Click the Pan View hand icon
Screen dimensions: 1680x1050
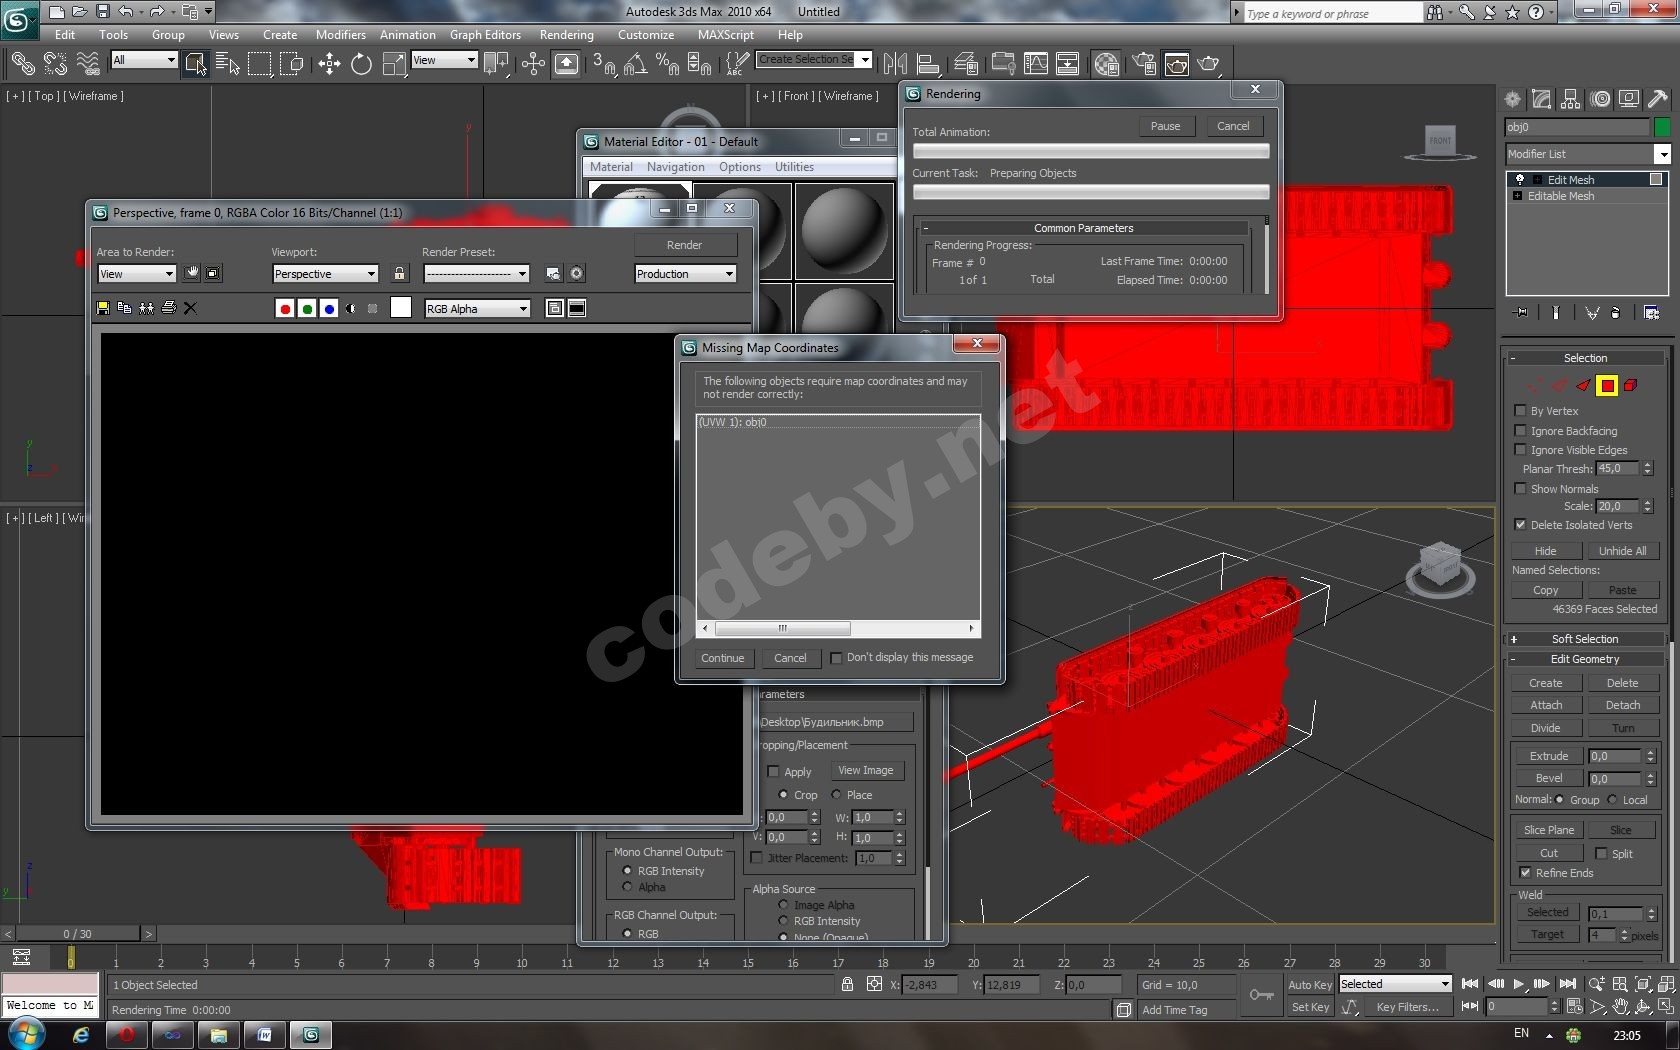1621,1006
